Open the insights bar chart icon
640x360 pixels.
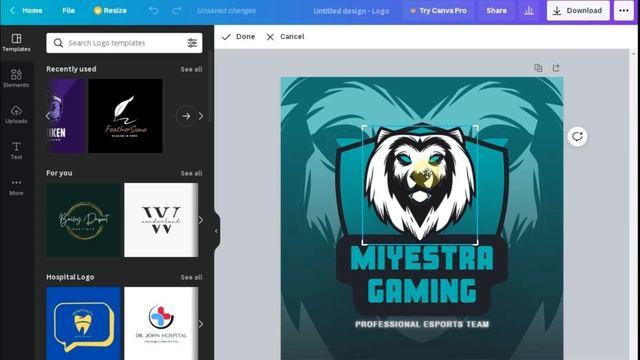pyautogui.click(x=529, y=11)
